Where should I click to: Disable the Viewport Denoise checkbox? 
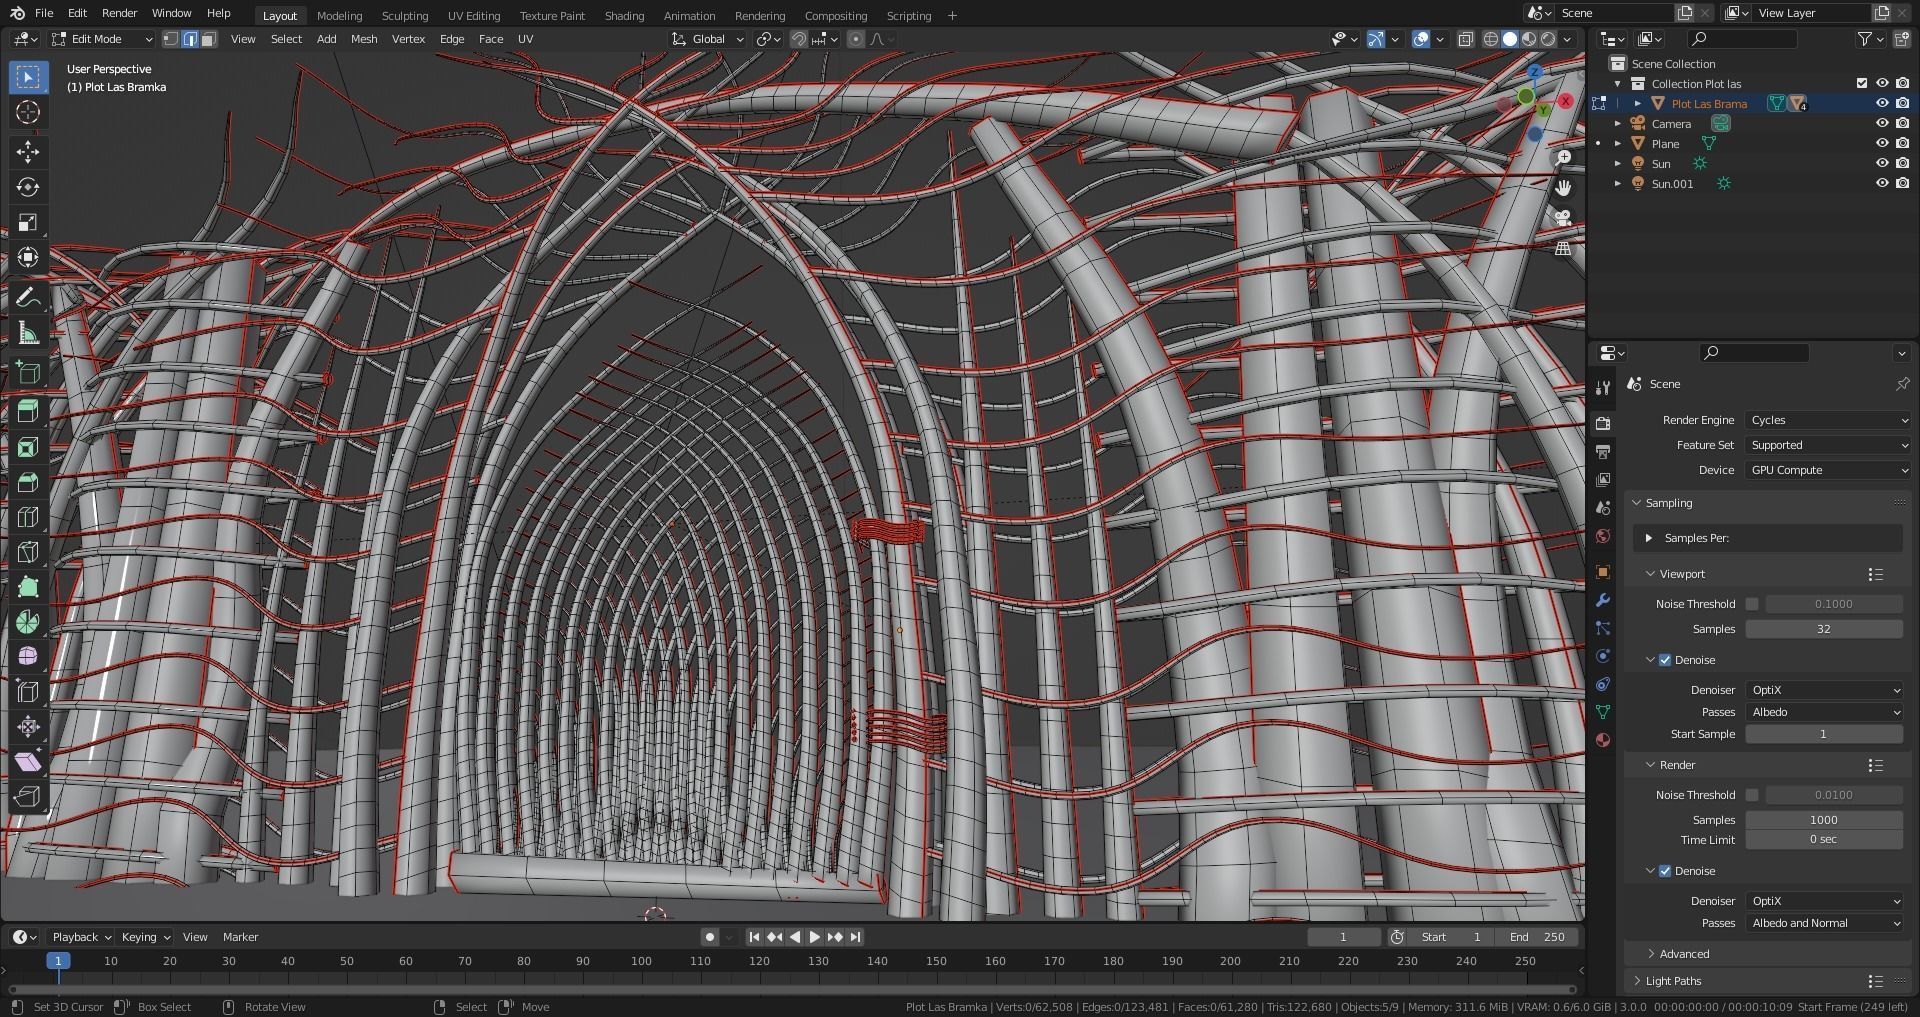(1665, 660)
